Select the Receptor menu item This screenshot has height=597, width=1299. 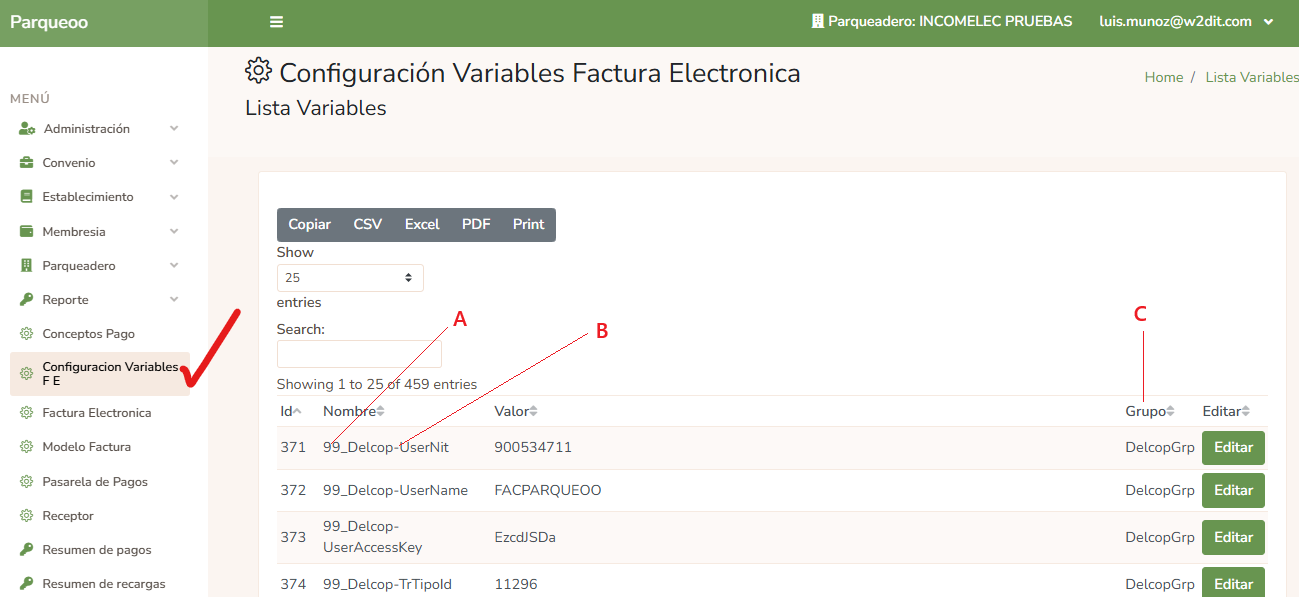click(66, 515)
